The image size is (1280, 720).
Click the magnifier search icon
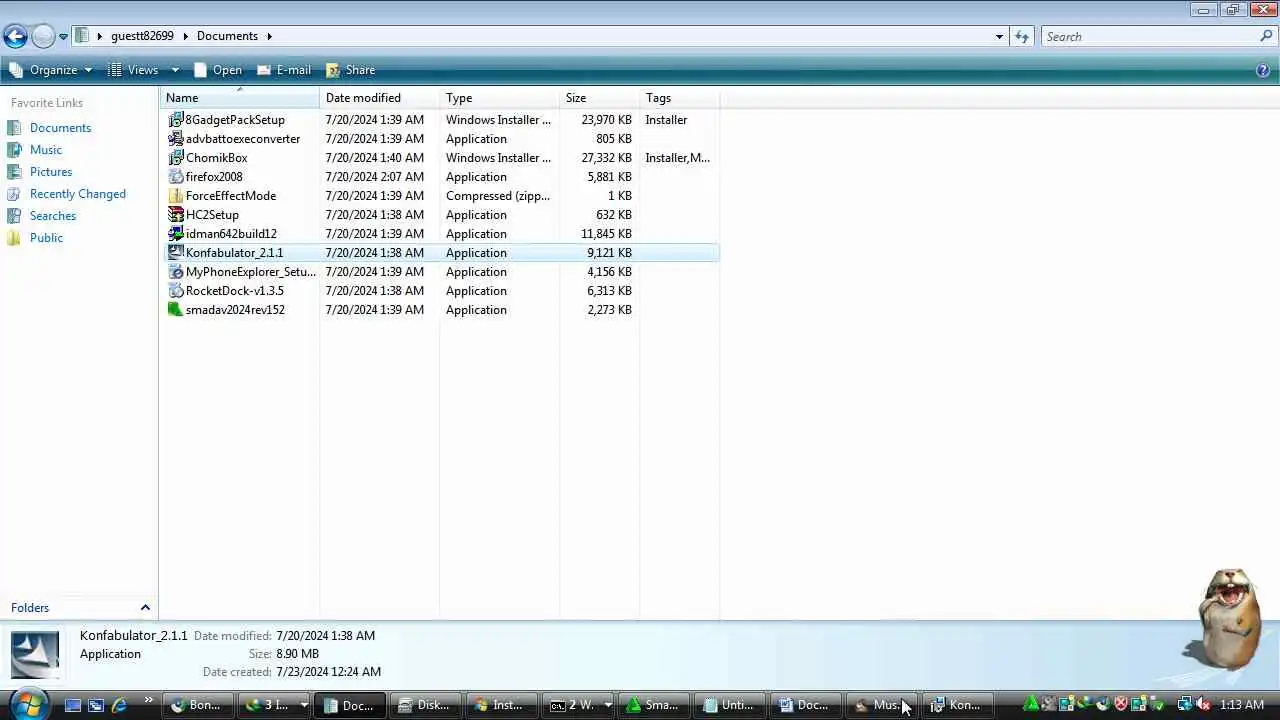[1267, 37]
